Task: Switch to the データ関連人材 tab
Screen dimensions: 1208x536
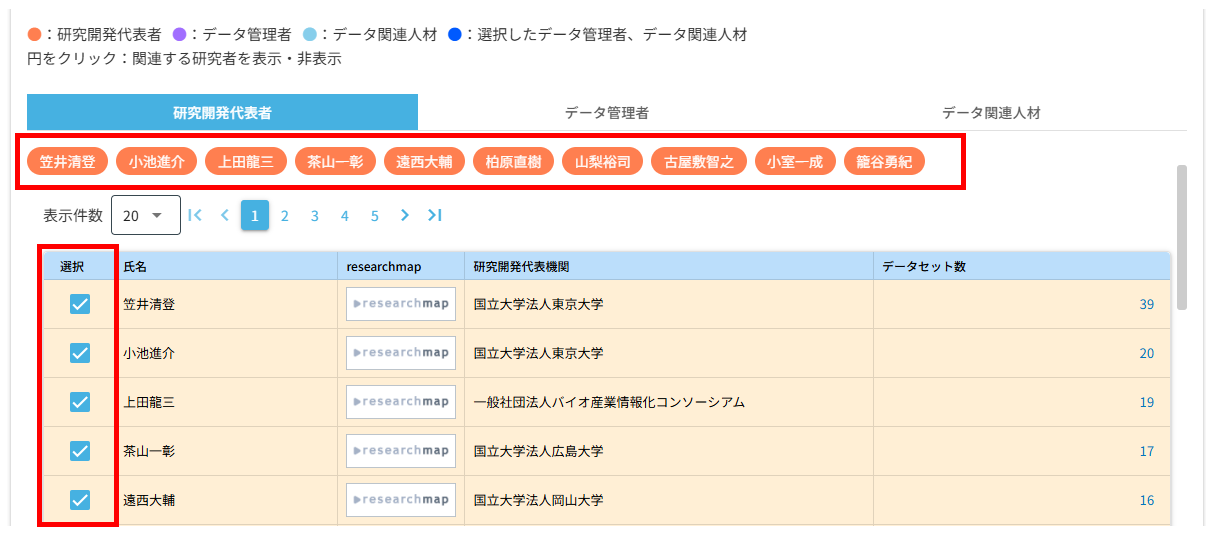Action: click(990, 113)
